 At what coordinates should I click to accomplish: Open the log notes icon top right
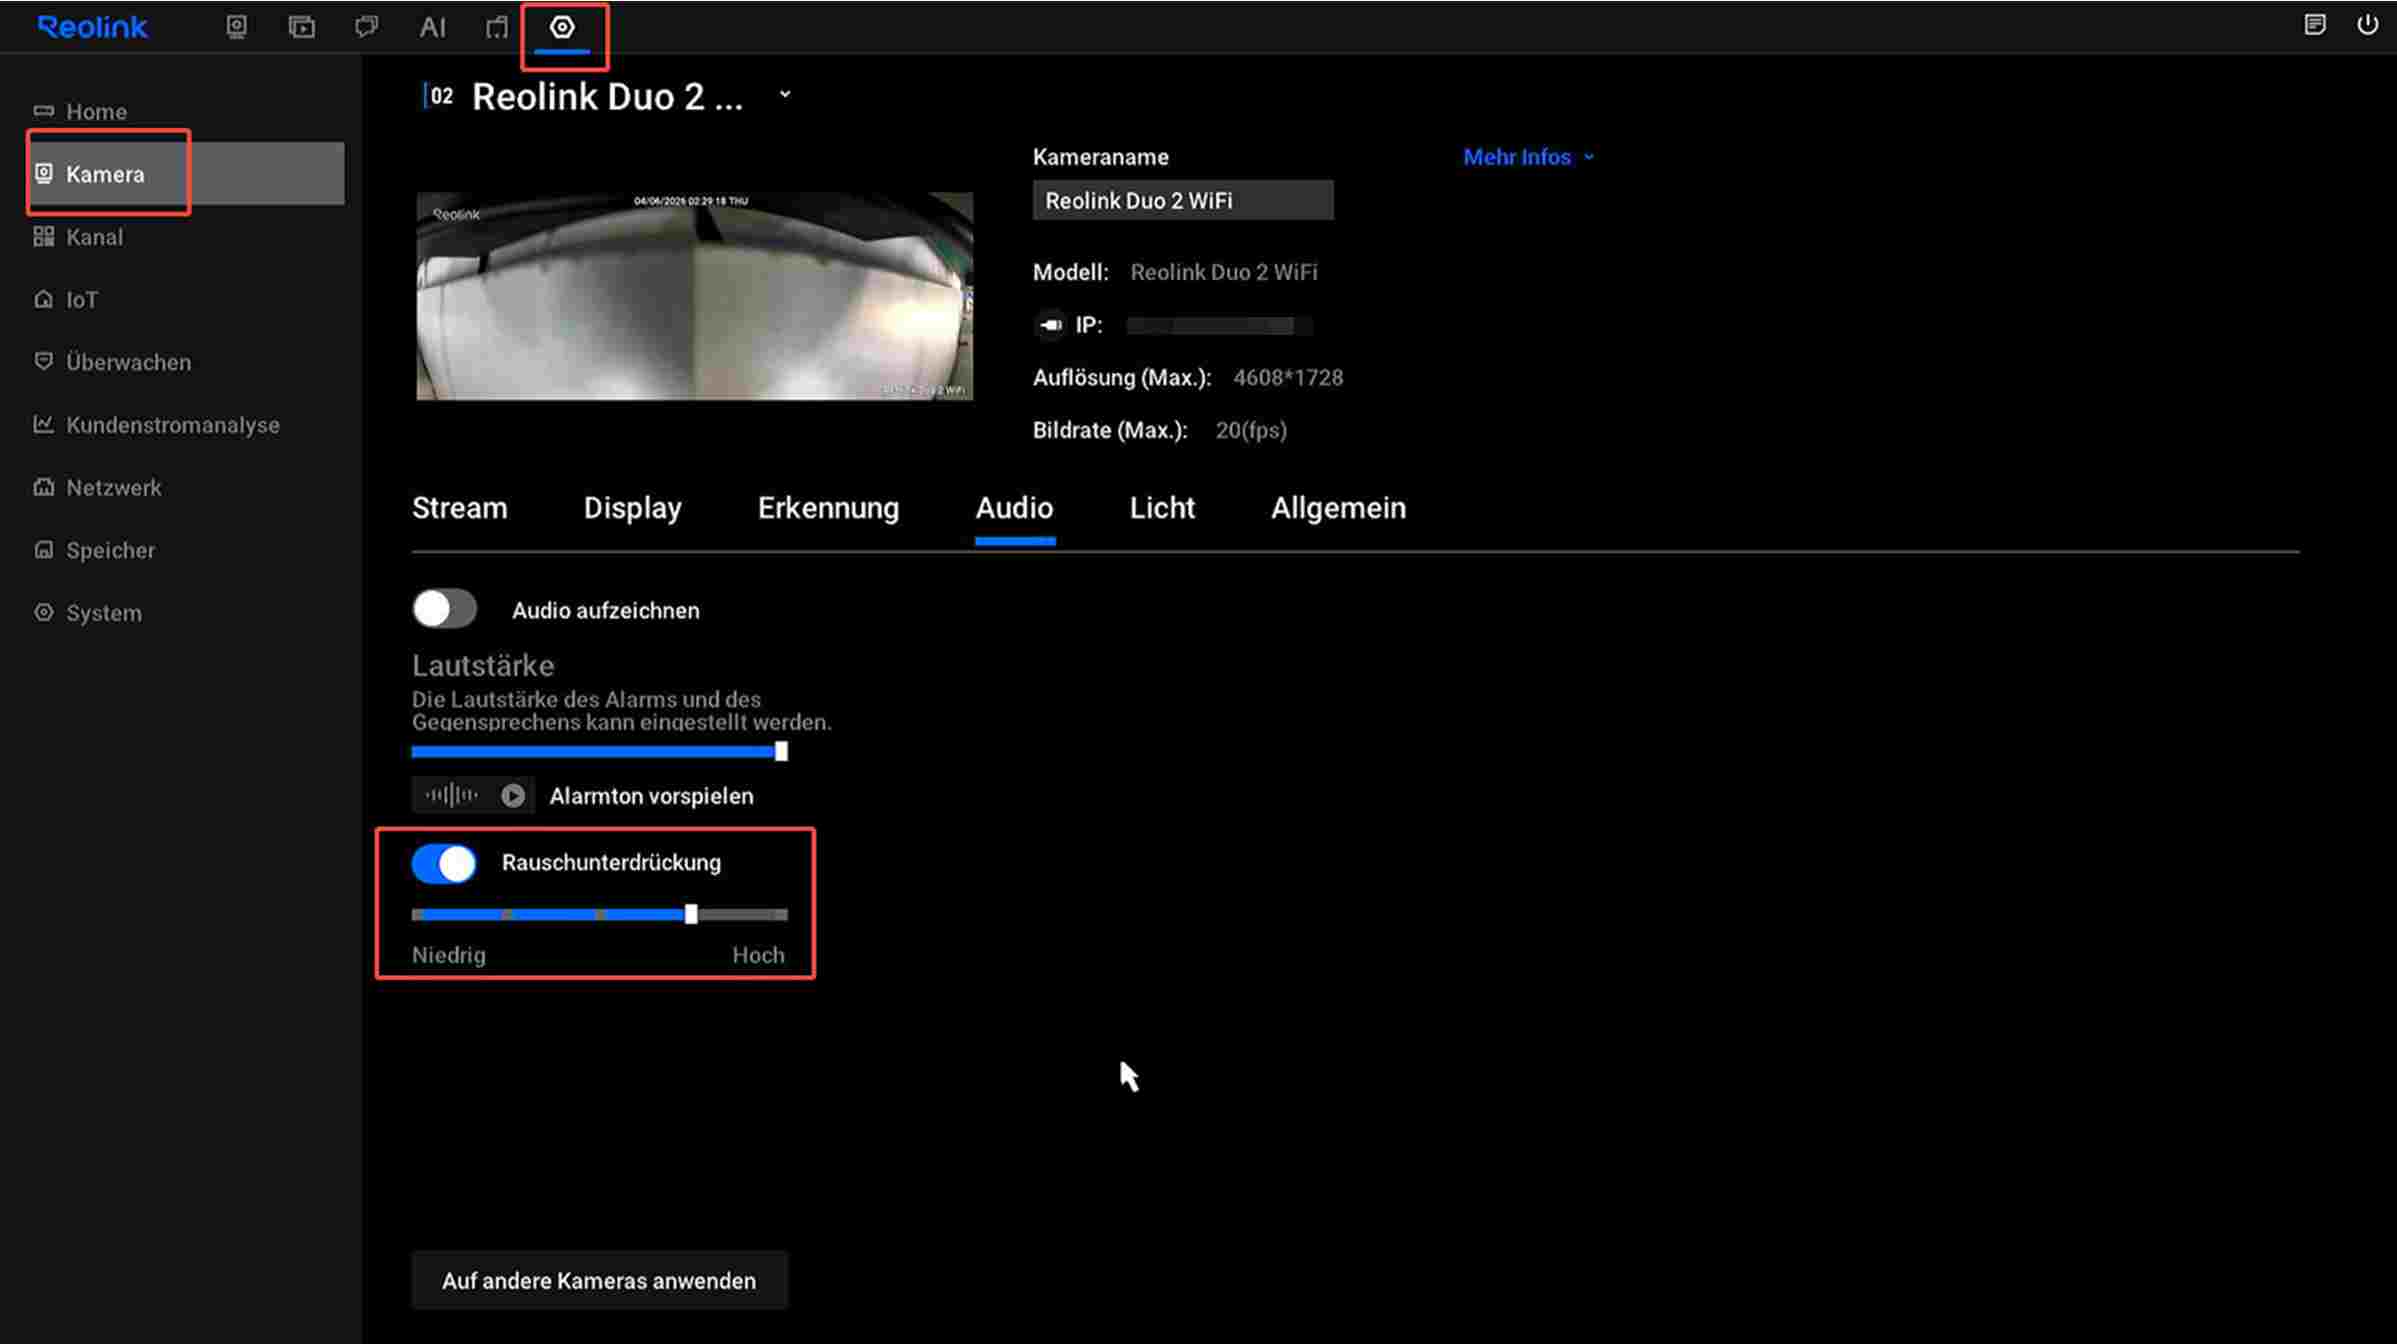pyautogui.click(x=2314, y=25)
